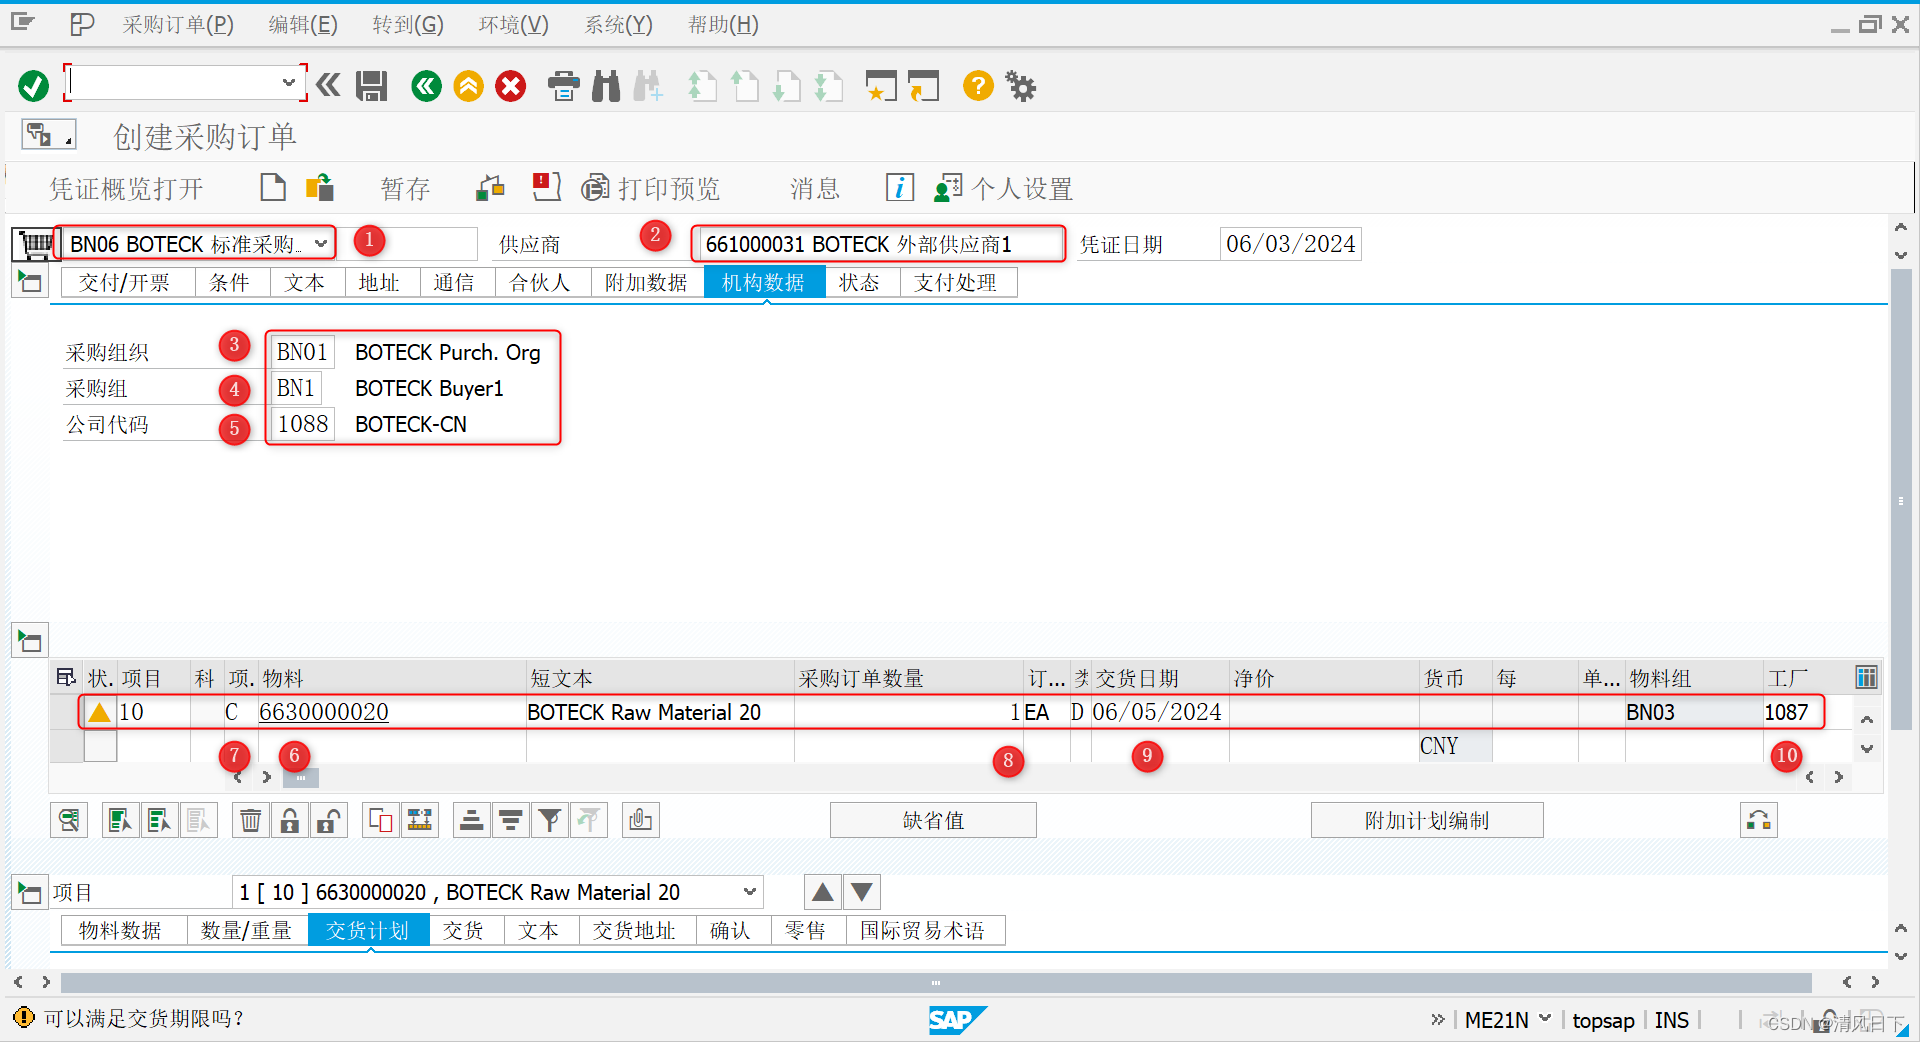Screen dimensions: 1920x1042
Task: Click the Sort descending icon in item toolbar
Action: (510, 821)
